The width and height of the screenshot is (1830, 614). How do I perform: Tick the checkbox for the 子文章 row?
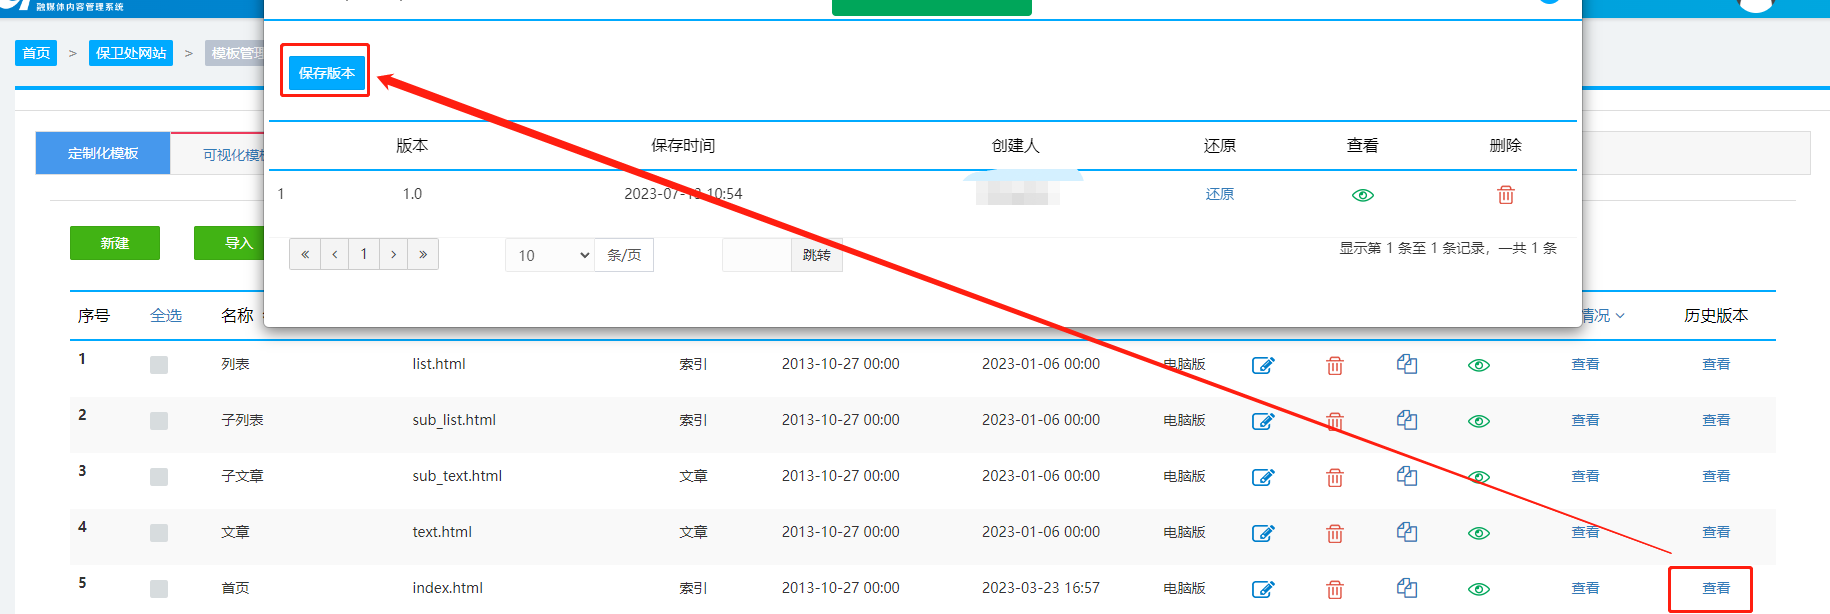coord(159,477)
